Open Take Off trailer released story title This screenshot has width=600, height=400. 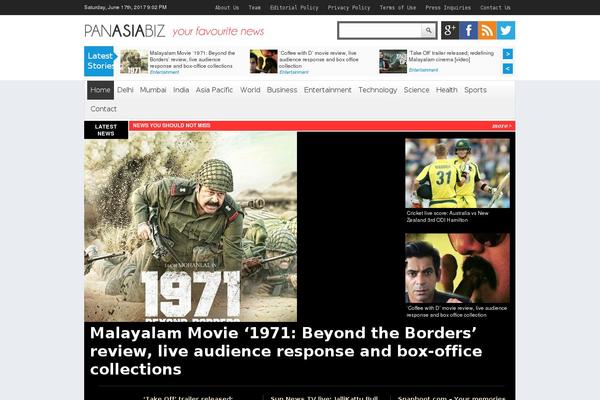pyautogui.click(x=451, y=56)
